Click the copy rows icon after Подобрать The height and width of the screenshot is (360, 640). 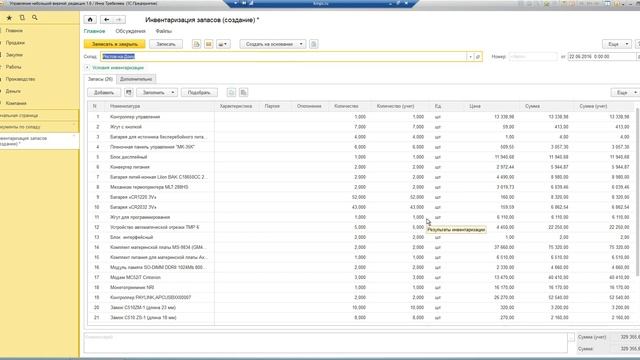pos(231,93)
